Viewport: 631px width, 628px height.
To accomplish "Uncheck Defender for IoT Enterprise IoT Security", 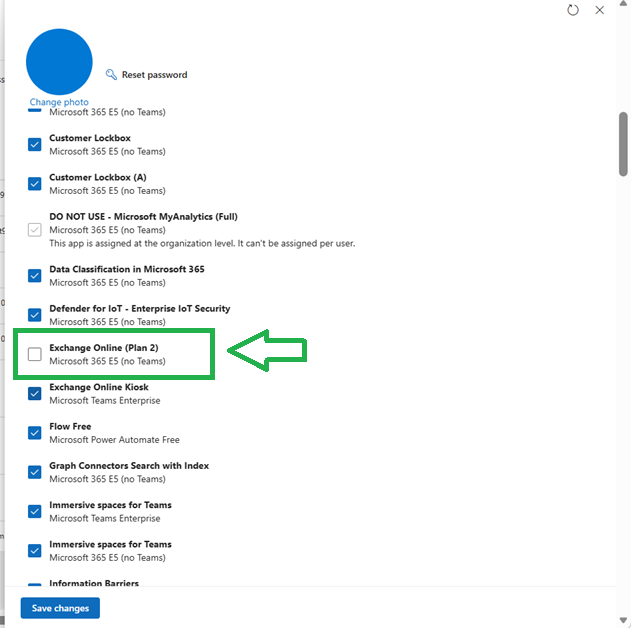I will pyautogui.click(x=35, y=315).
